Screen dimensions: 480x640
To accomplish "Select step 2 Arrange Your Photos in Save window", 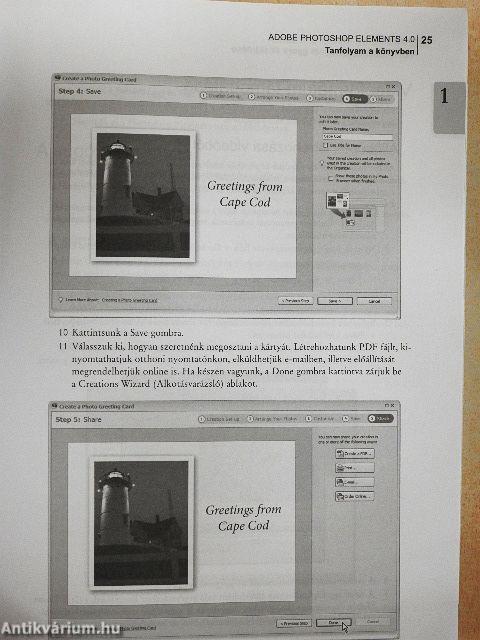I will point(273,97).
